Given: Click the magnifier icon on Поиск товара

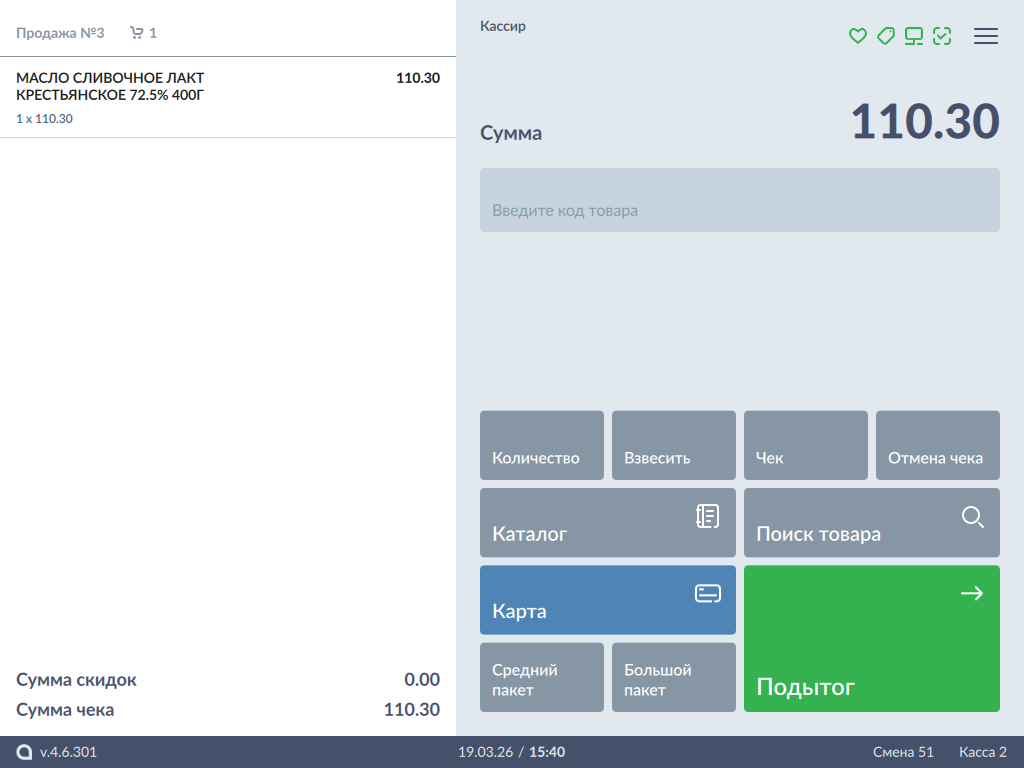Looking at the screenshot, I should [x=972, y=517].
